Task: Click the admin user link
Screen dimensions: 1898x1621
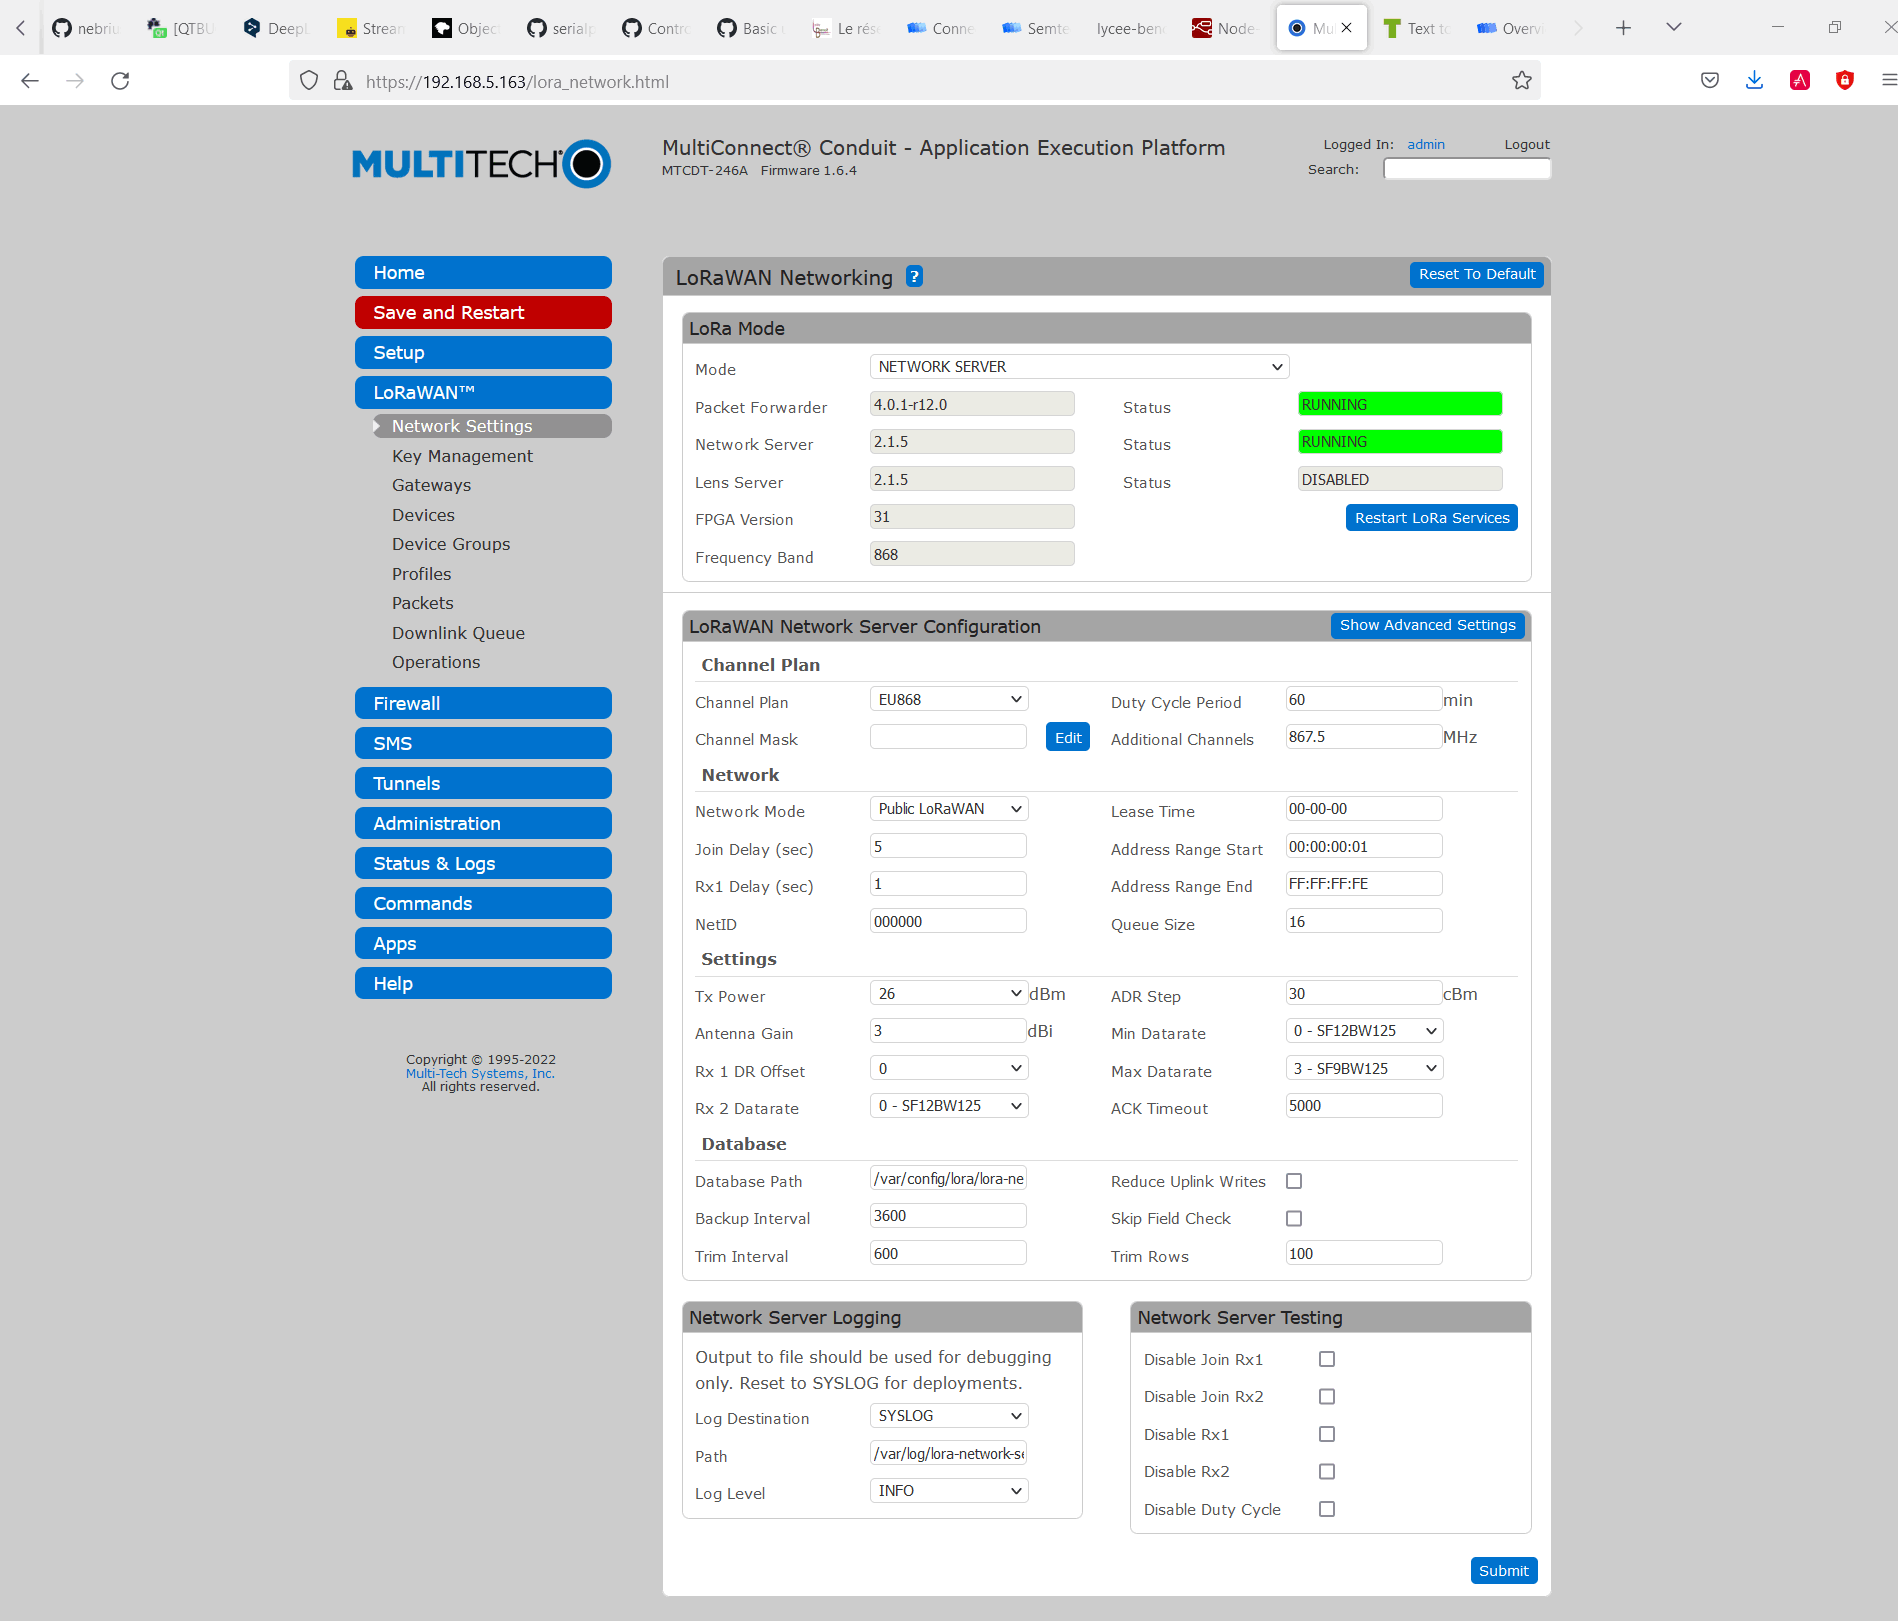Action: click(x=1426, y=145)
